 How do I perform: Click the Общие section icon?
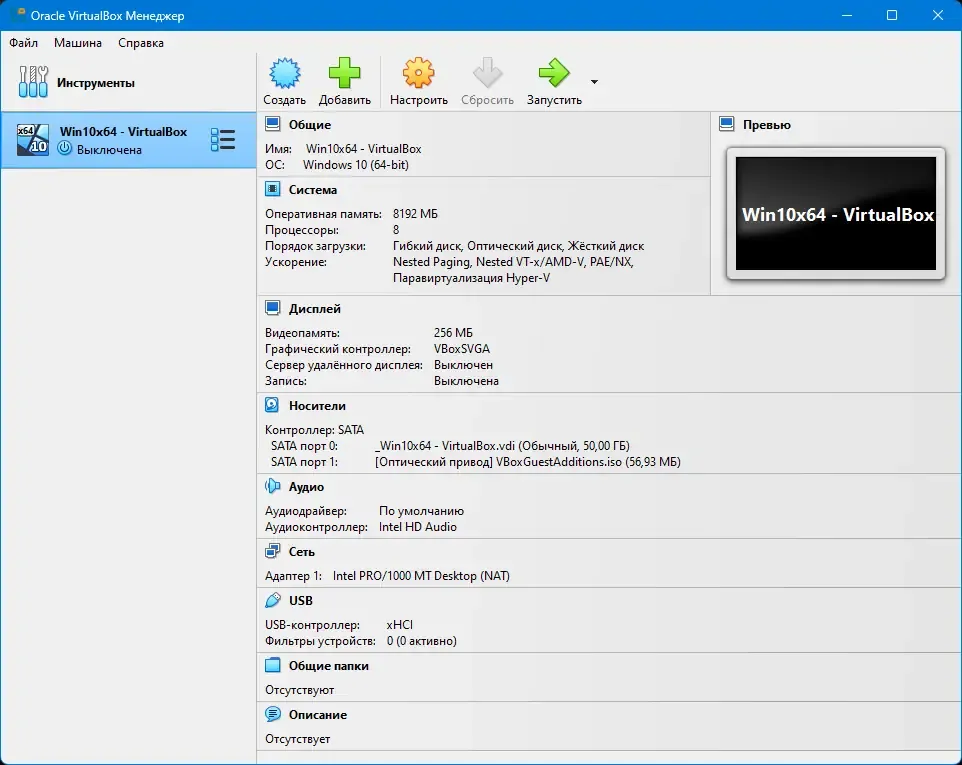pos(272,124)
